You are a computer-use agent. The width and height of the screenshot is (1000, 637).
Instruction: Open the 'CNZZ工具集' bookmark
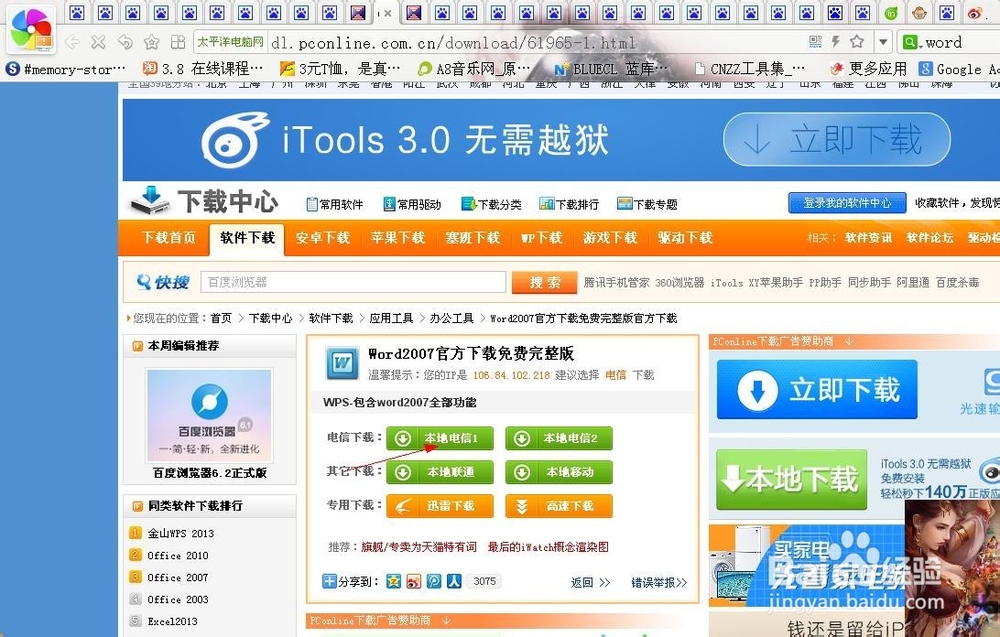click(749, 68)
